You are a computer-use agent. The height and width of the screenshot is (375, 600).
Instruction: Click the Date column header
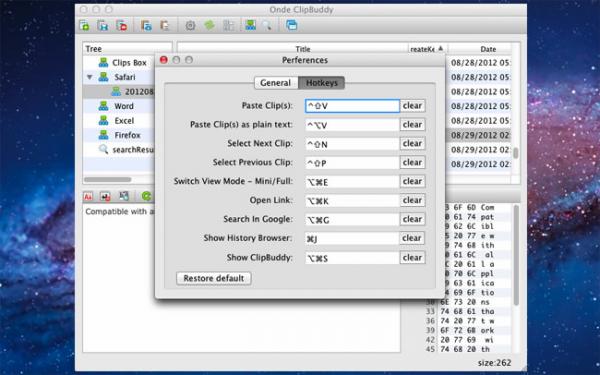point(488,49)
